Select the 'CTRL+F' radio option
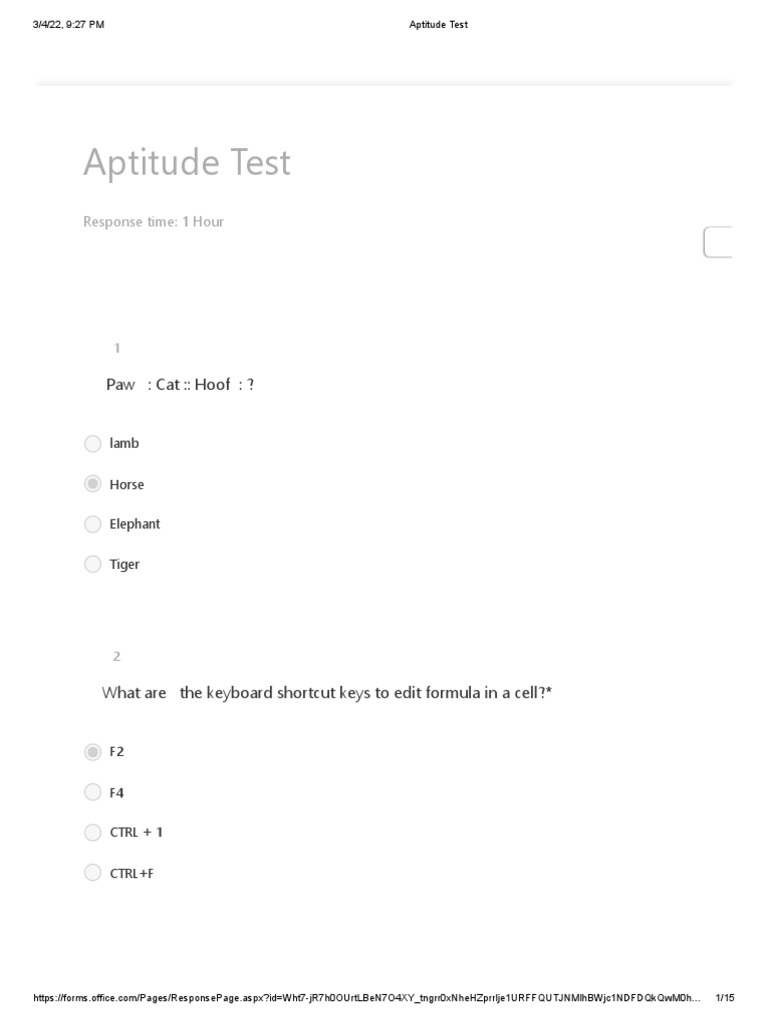This screenshot has height=1024, width=768. (x=93, y=873)
